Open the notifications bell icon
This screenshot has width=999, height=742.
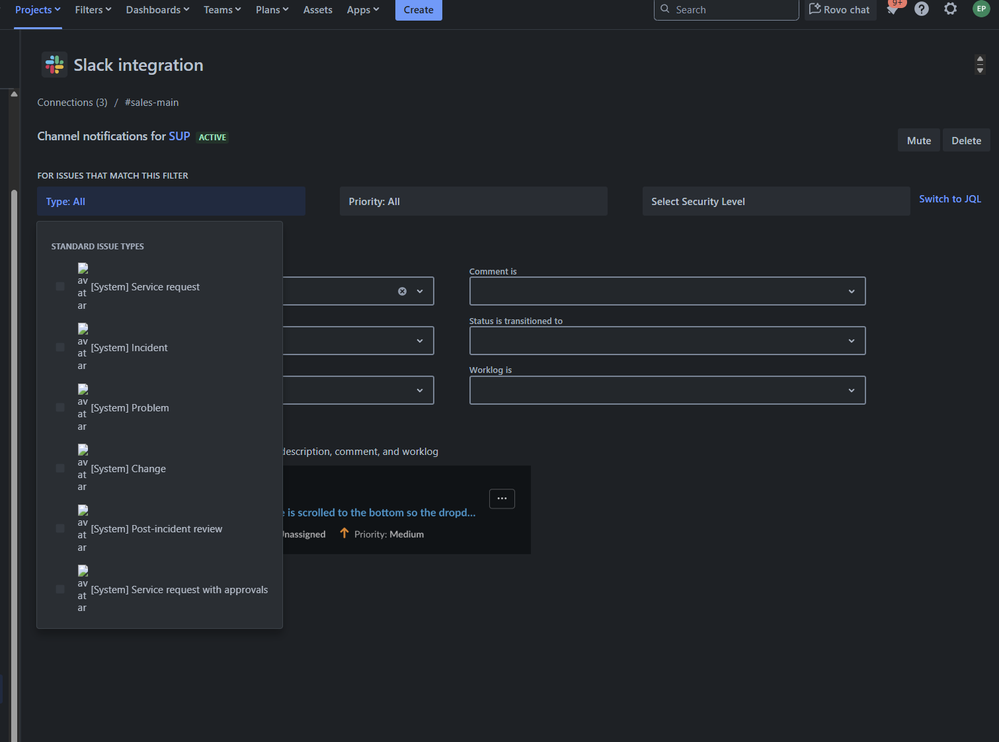coord(893,9)
